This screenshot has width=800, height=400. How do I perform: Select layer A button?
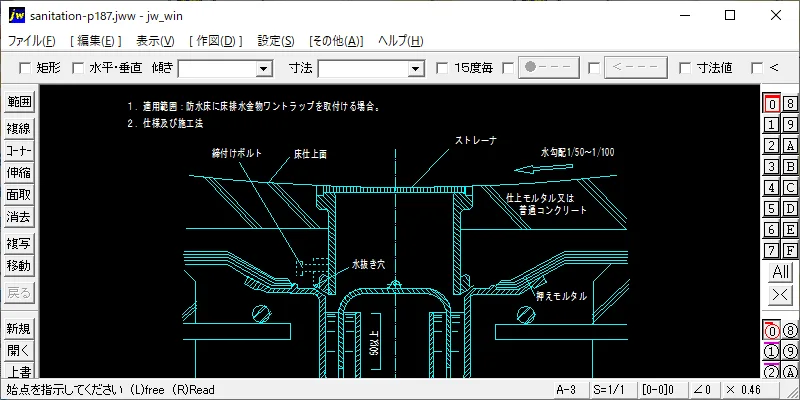point(790,145)
